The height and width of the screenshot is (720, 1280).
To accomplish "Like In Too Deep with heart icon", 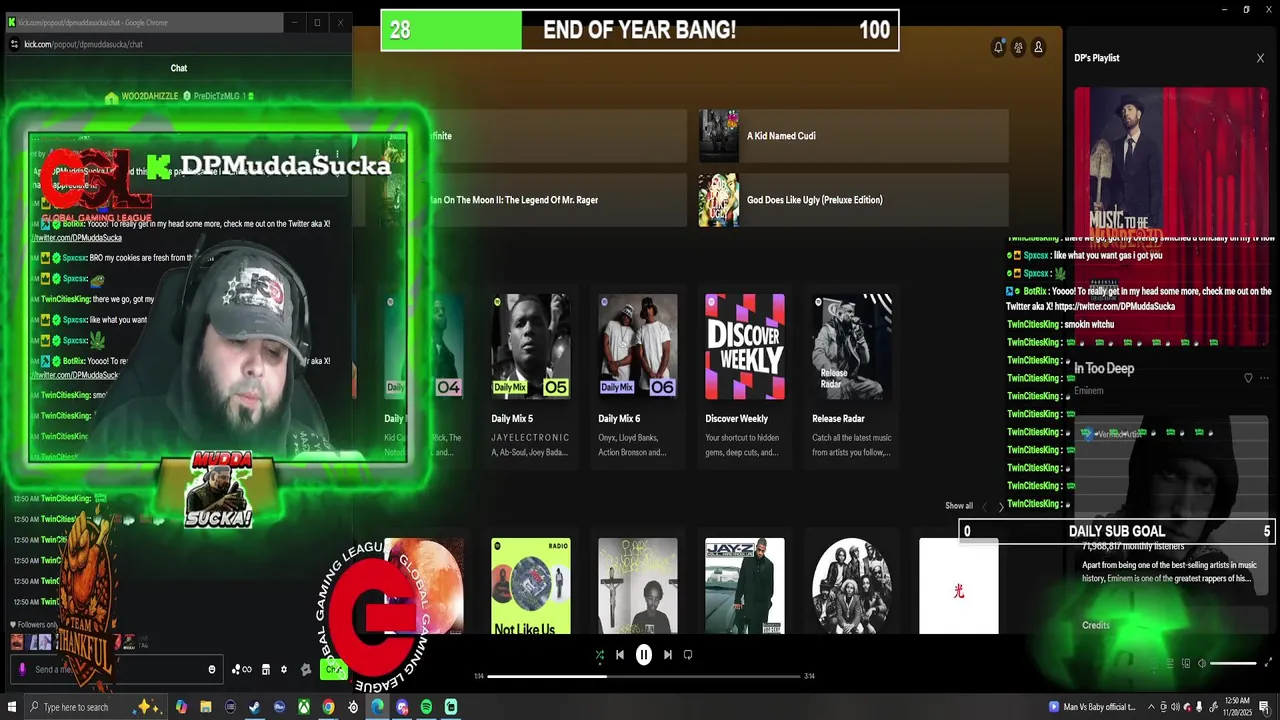I will point(1248,378).
